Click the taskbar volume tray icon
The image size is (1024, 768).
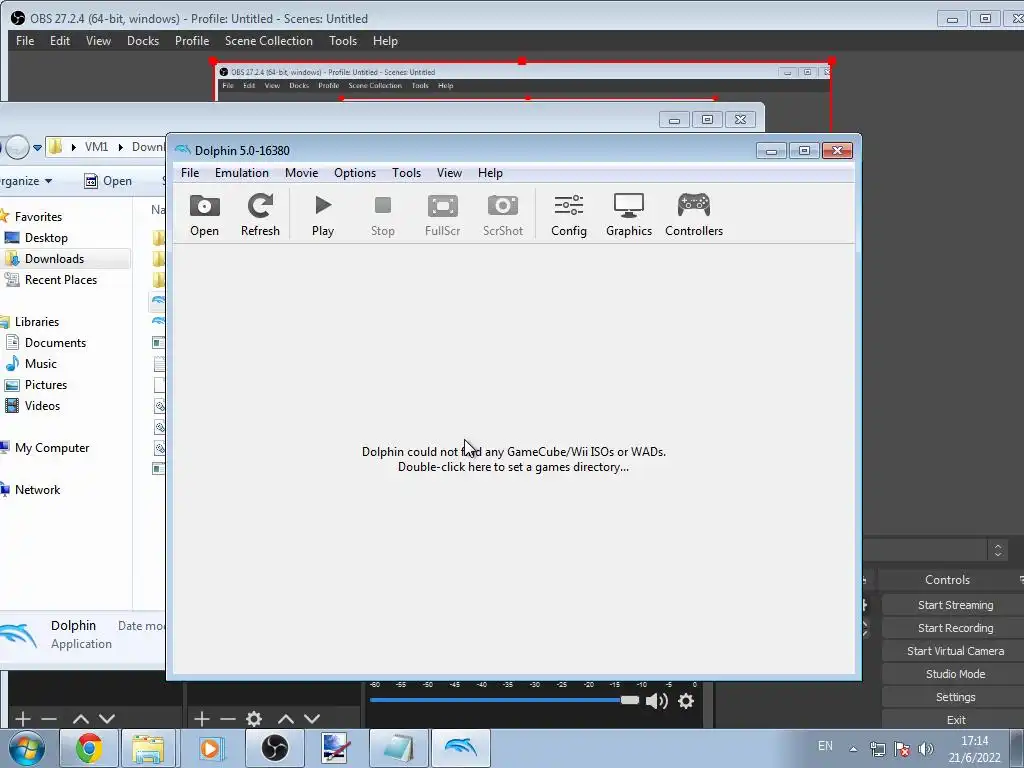(x=925, y=749)
